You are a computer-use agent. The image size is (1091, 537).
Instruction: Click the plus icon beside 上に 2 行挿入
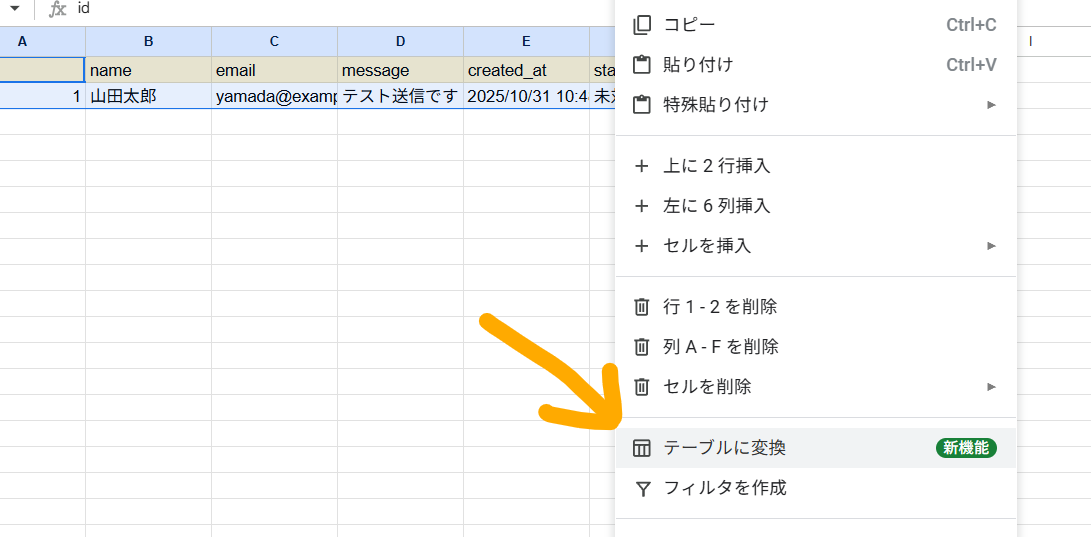click(x=642, y=166)
